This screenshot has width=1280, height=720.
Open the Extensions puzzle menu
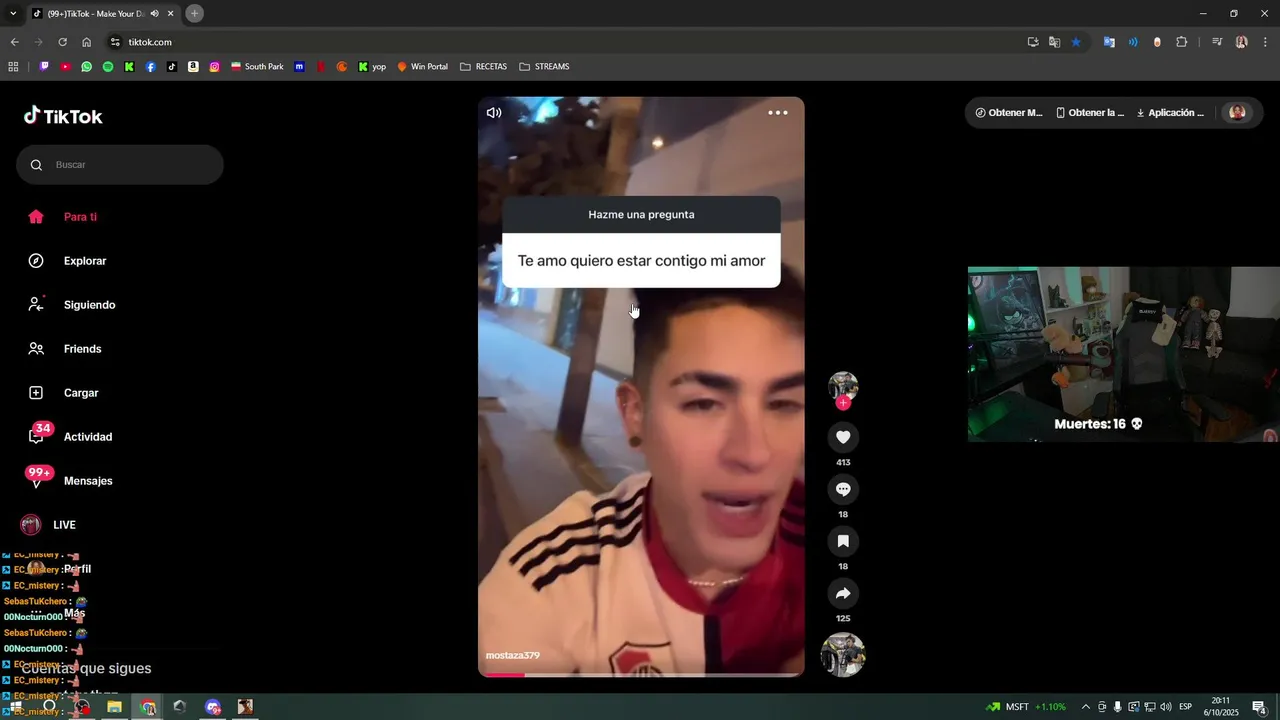pos(1181,42)
